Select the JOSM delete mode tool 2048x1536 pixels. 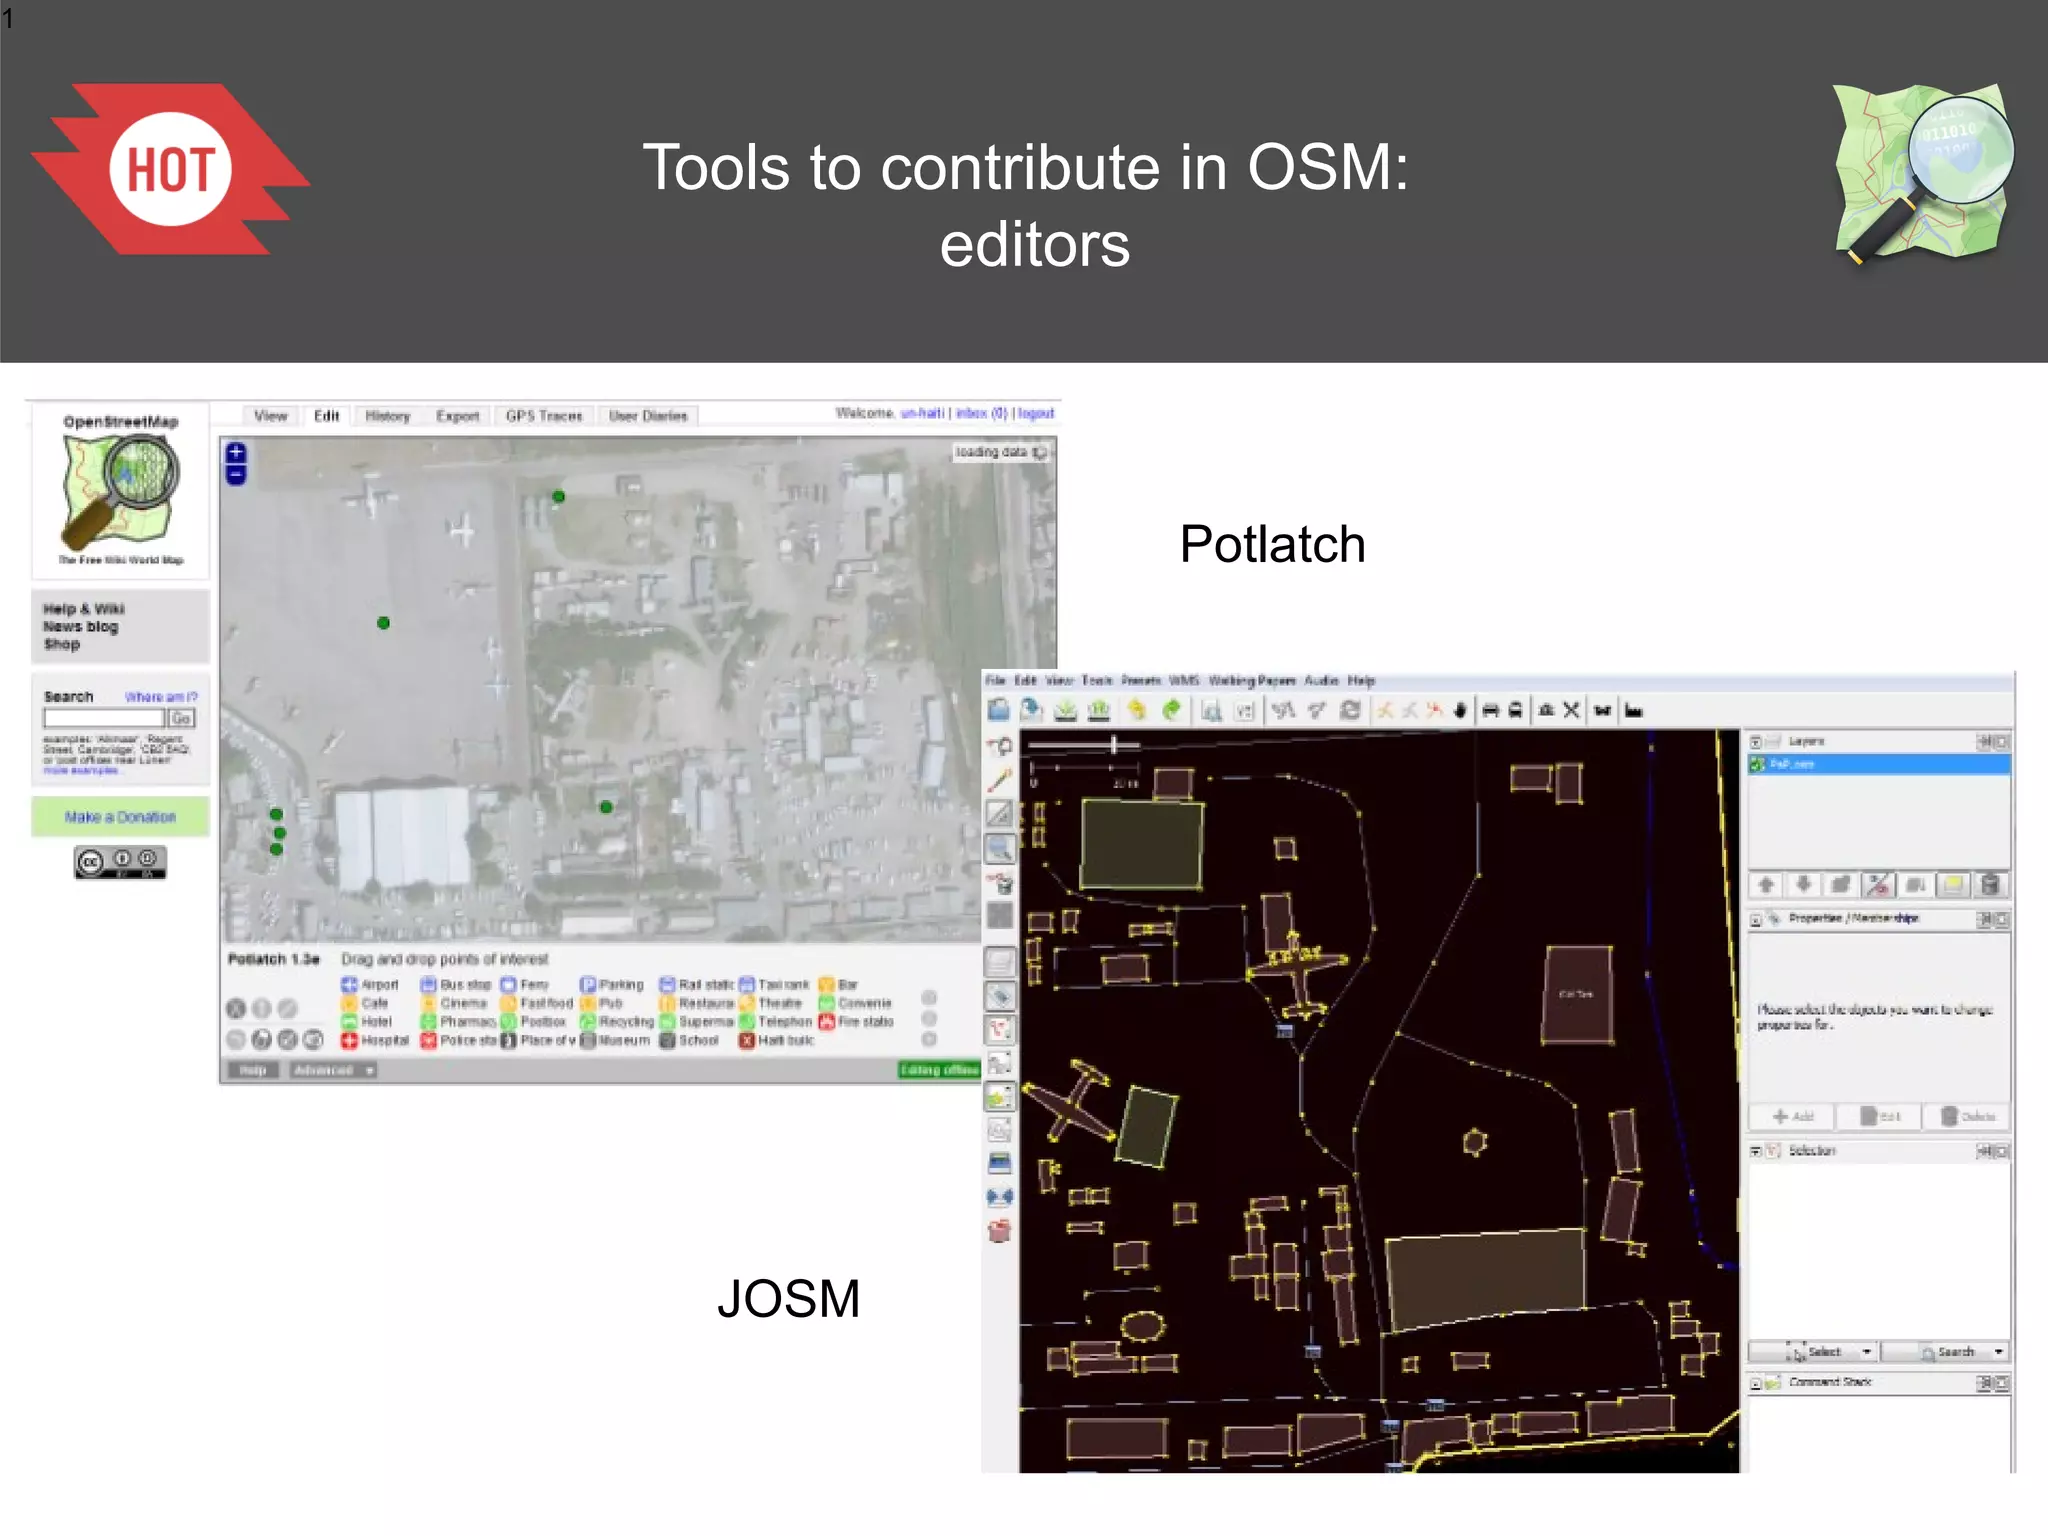click(x=1000, y=883)
